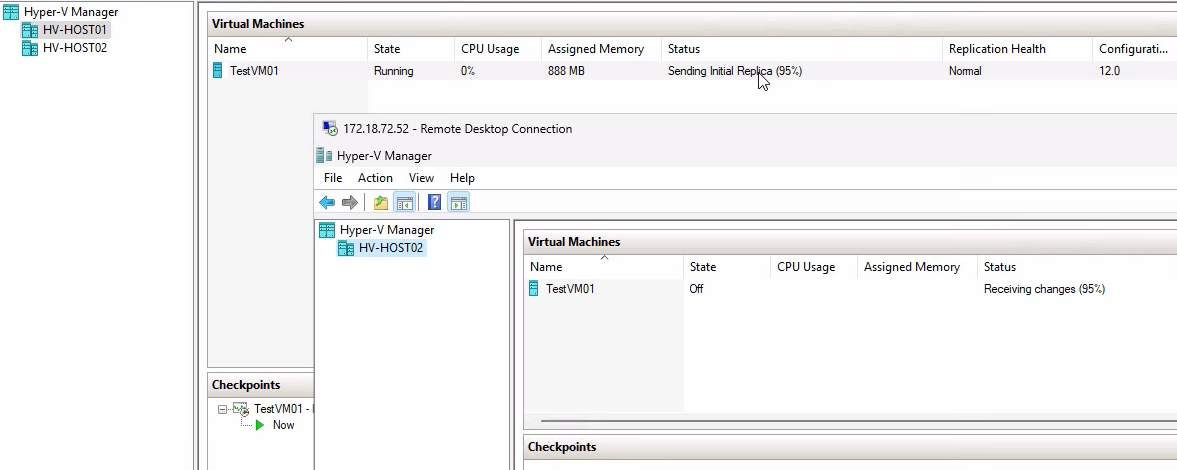Screen dimensions: 1177x470
Task: Sort outer VM list by CPU Usage column
Action: tap(497, 49)
